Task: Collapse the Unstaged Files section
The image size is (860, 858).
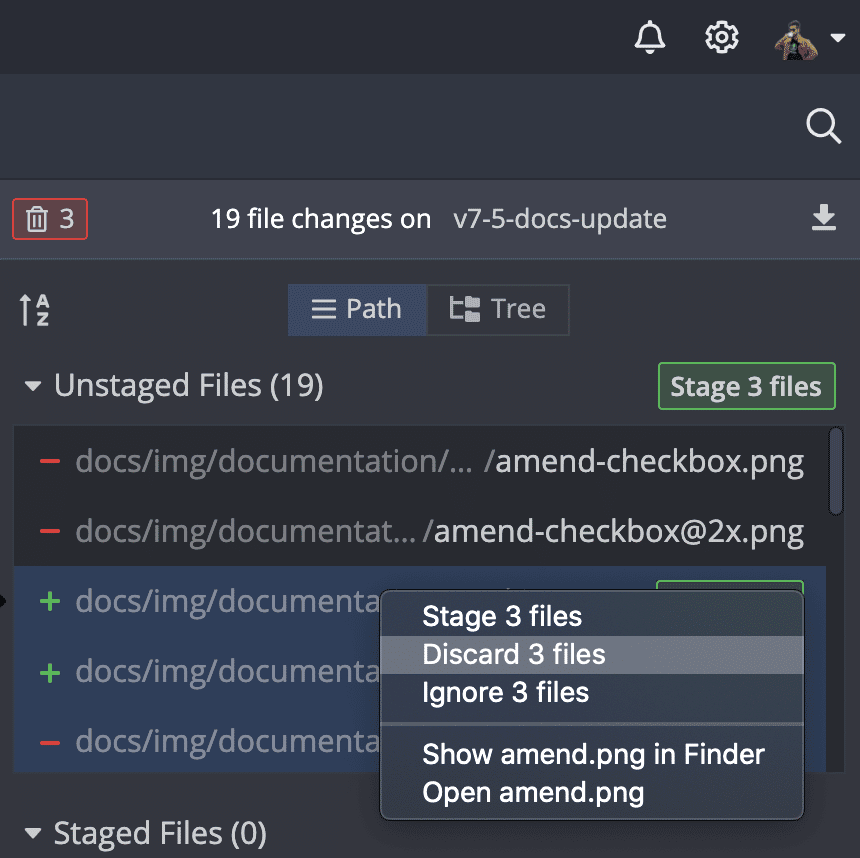Action: 33,386
